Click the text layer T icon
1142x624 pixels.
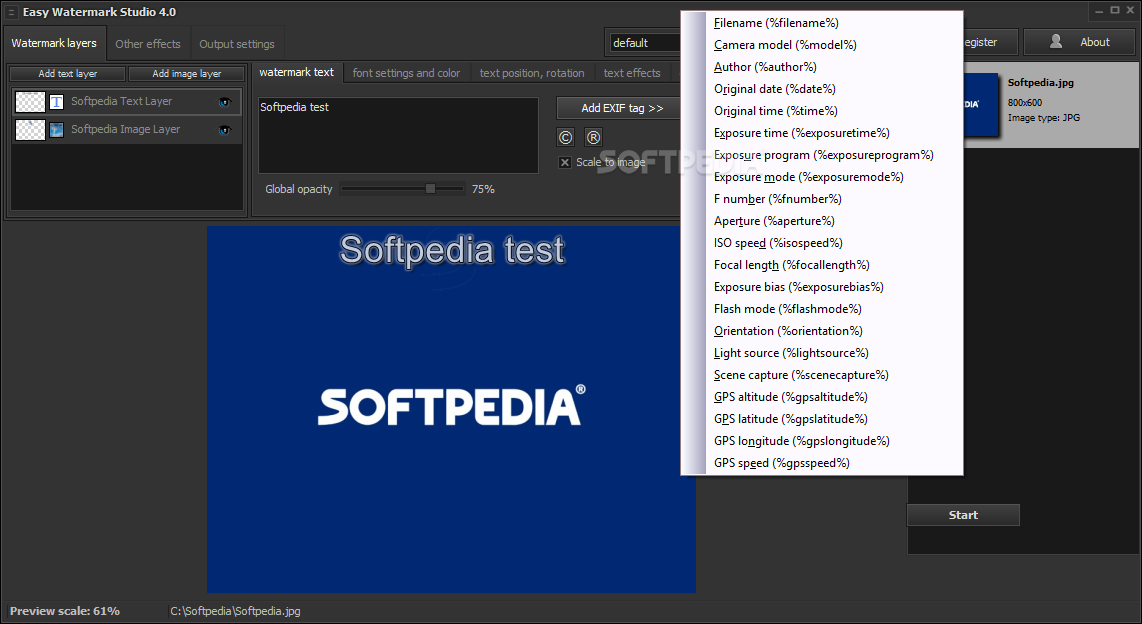(56, 102)
